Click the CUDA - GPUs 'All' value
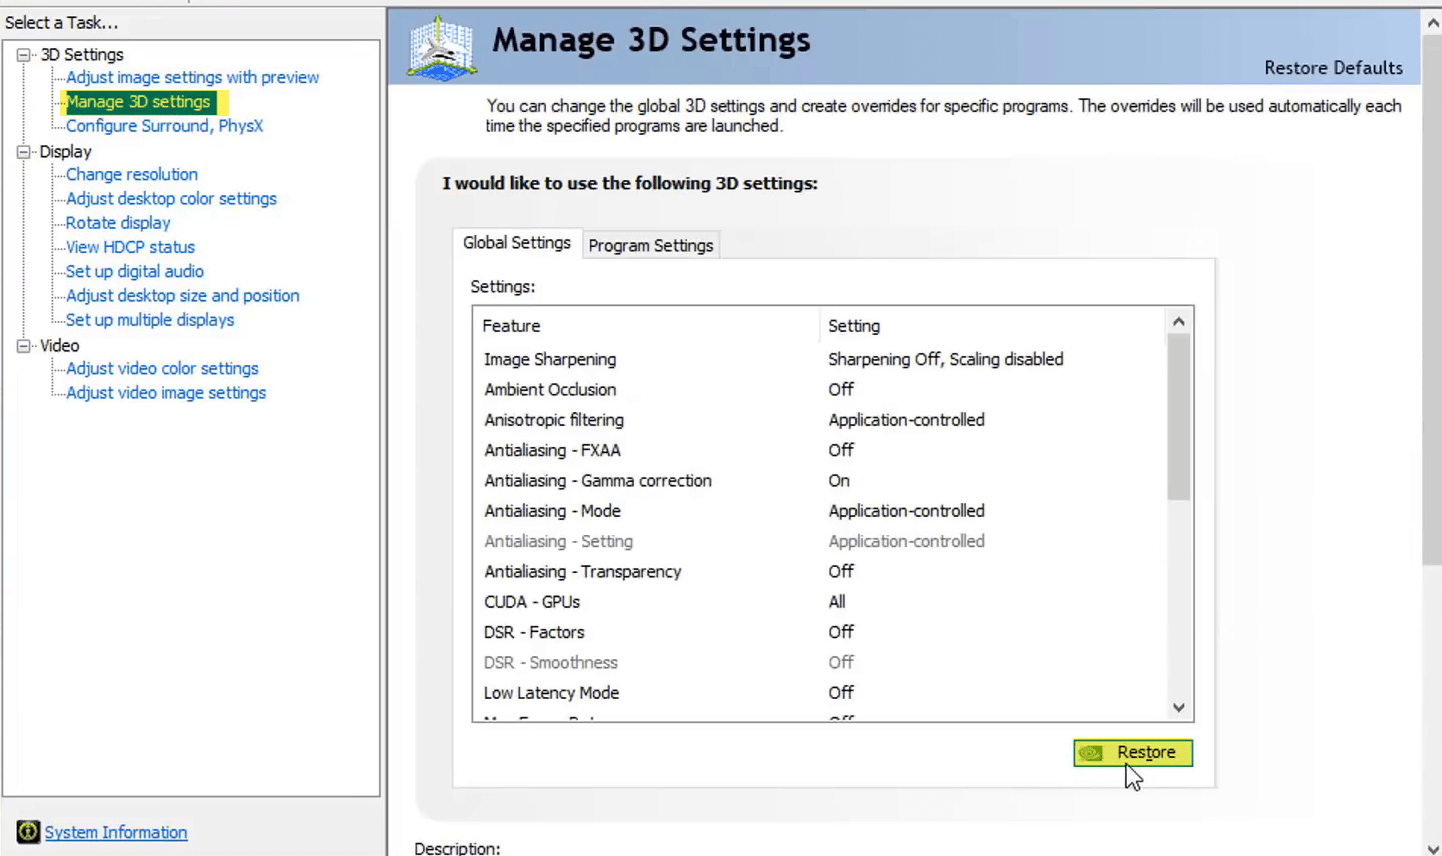This screenshot has width=1442, height=856. coord(837,602)
